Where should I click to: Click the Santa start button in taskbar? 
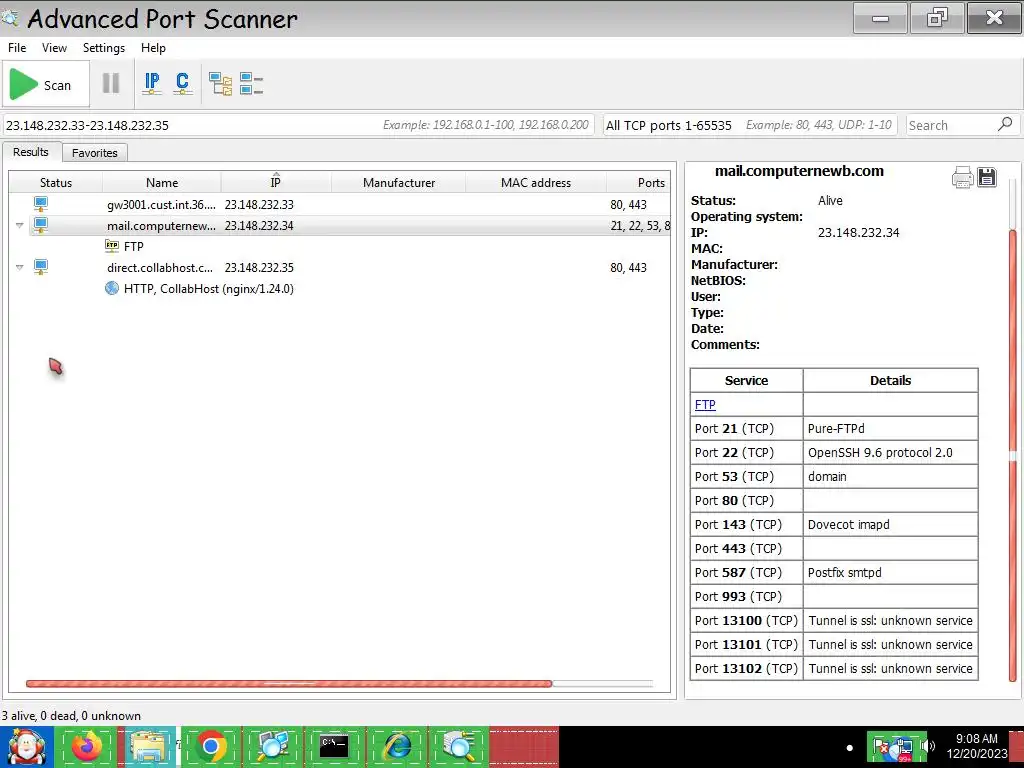[26, 746]
